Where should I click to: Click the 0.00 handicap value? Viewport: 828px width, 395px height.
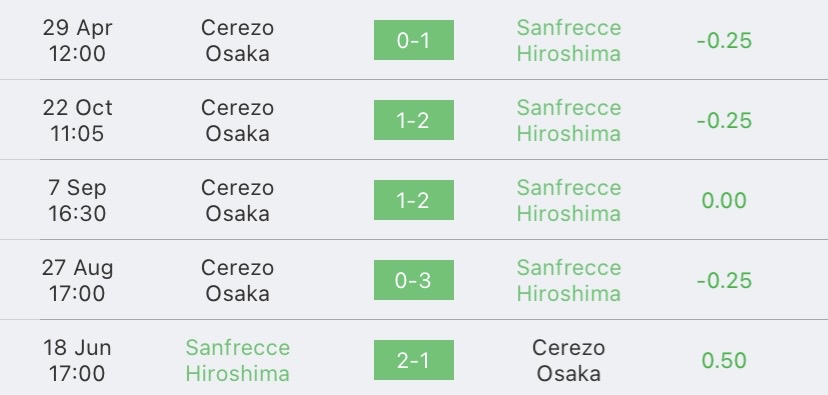(724, 201)
